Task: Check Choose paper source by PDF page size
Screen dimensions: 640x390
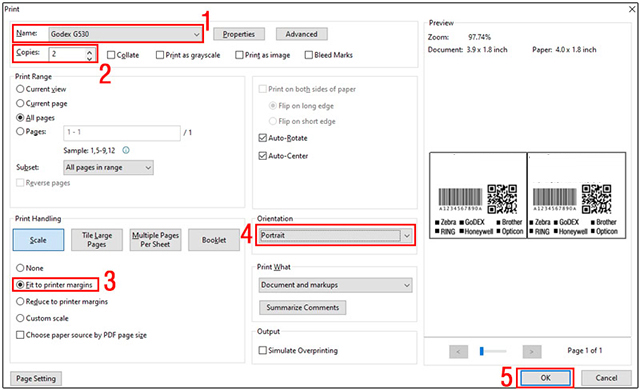Action: click(20, 335)
